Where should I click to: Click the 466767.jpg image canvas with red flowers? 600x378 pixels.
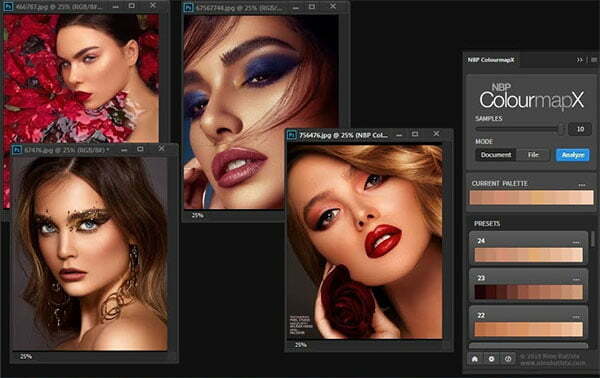81,78
